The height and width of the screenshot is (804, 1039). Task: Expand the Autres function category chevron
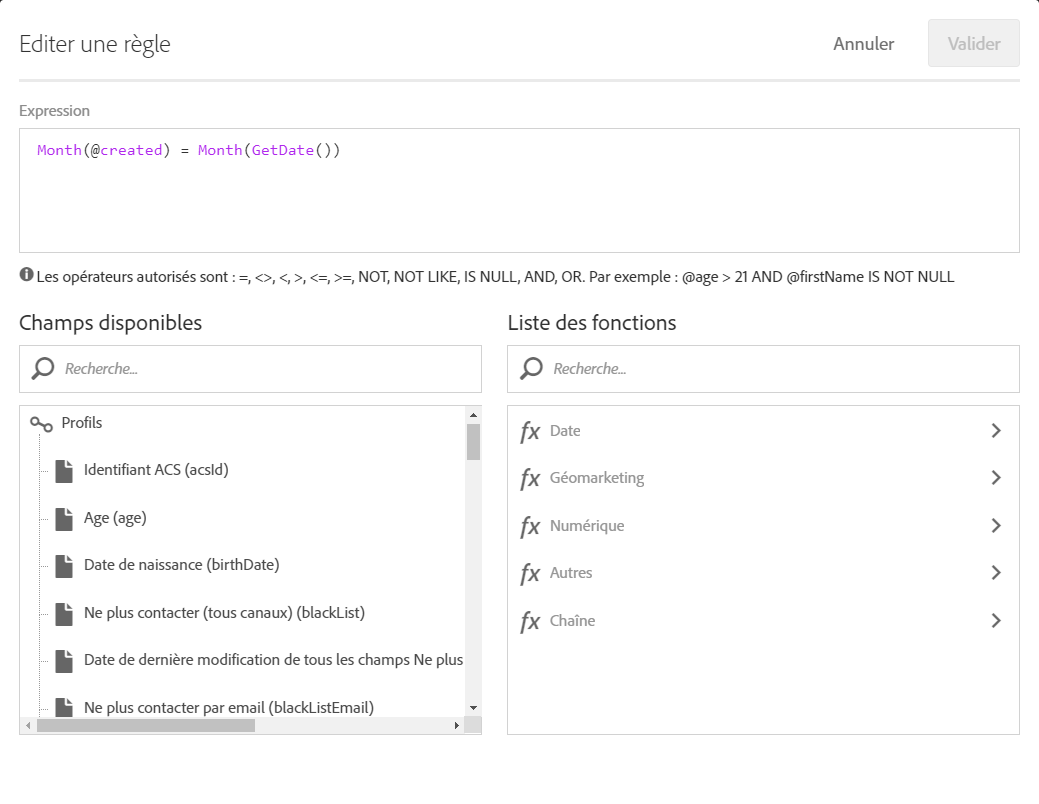coord(995,573)
